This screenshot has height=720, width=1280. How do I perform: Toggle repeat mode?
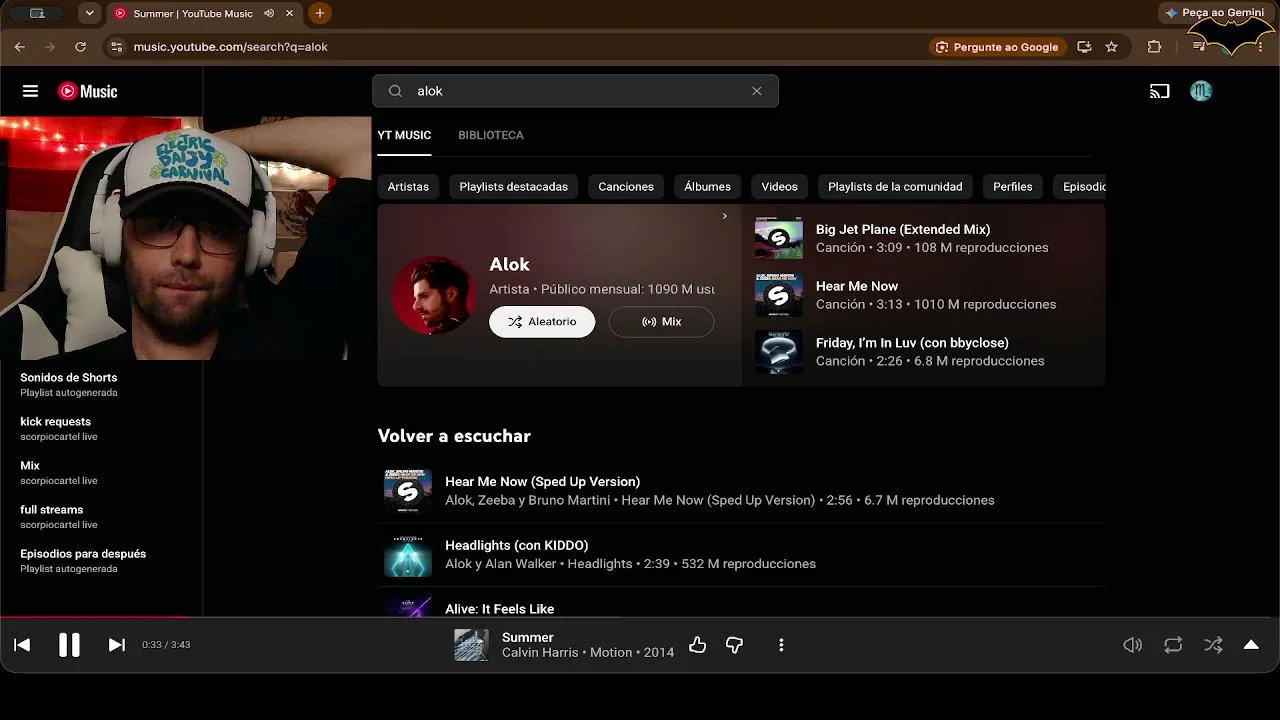pos(1173,645)
